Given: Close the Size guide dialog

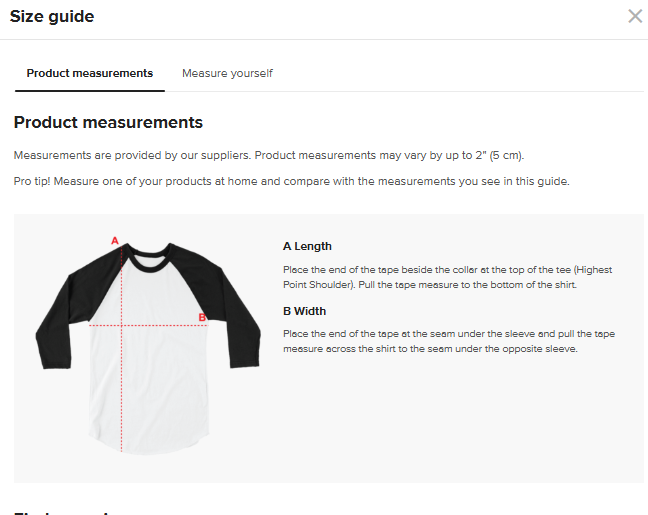Looking at the screenshot, I should click(x=635, y=16).
